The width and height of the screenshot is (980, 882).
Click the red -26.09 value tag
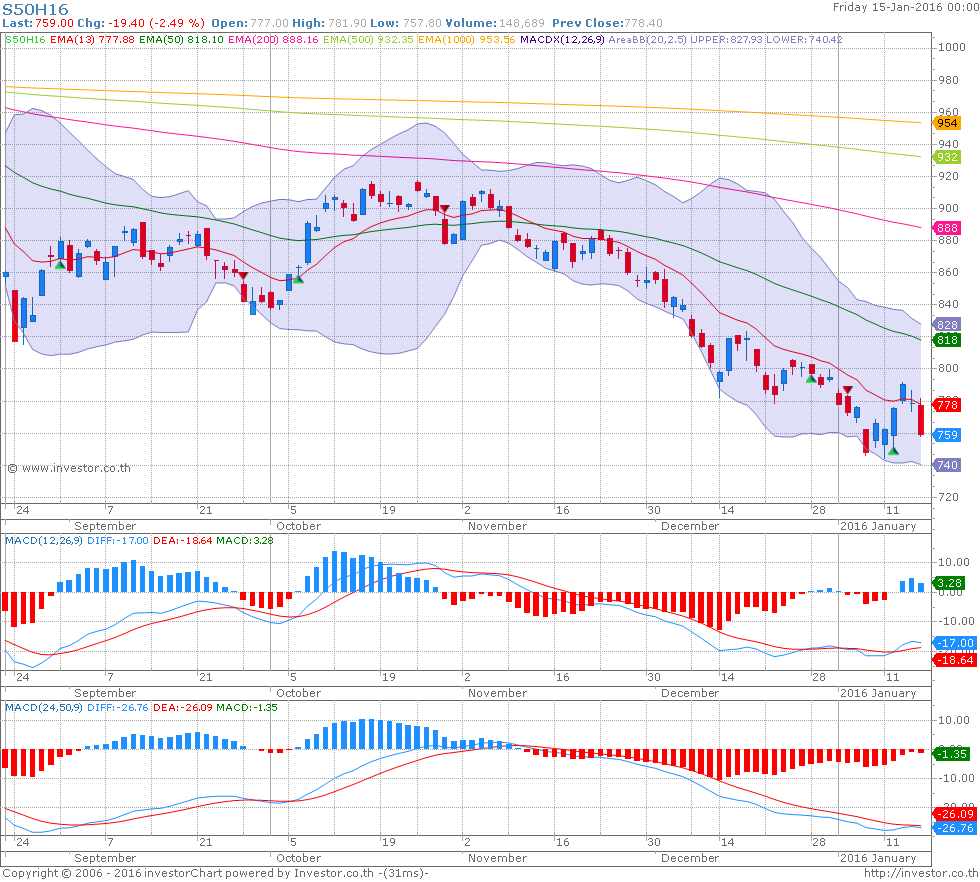(x=954, y=814)
